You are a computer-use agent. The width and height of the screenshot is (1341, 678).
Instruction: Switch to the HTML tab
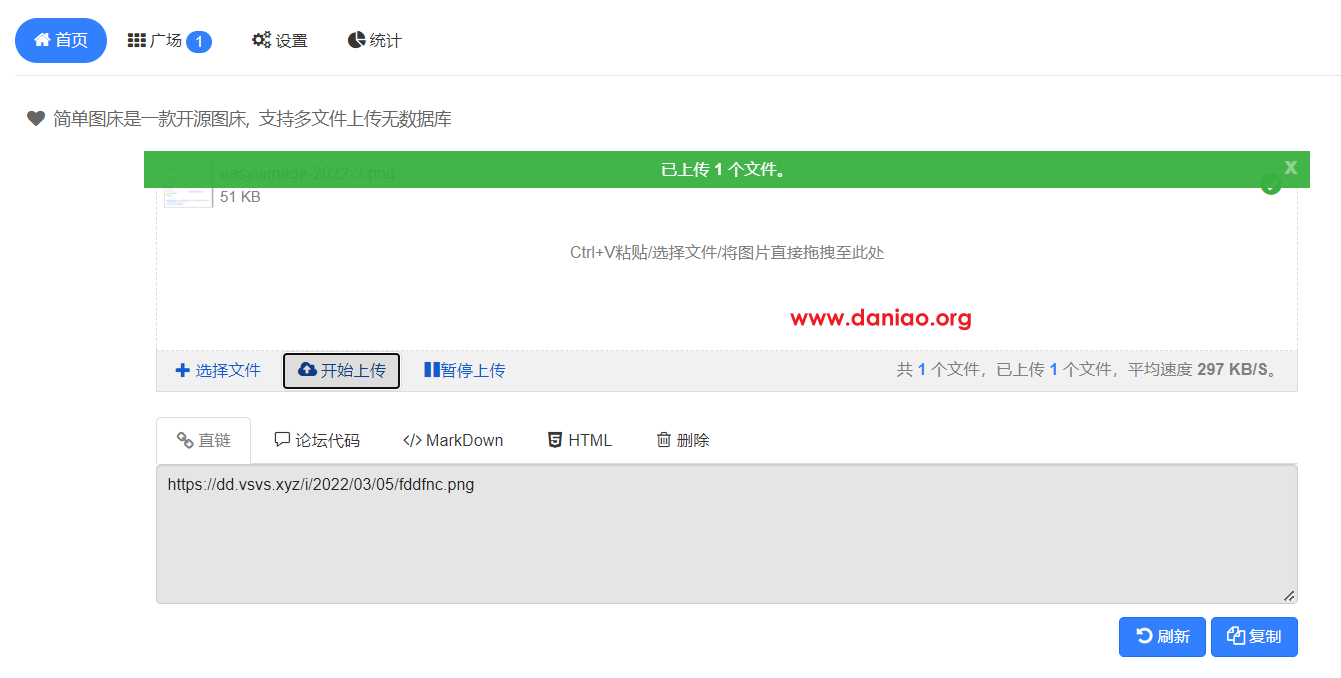click(x=580, y=440)
